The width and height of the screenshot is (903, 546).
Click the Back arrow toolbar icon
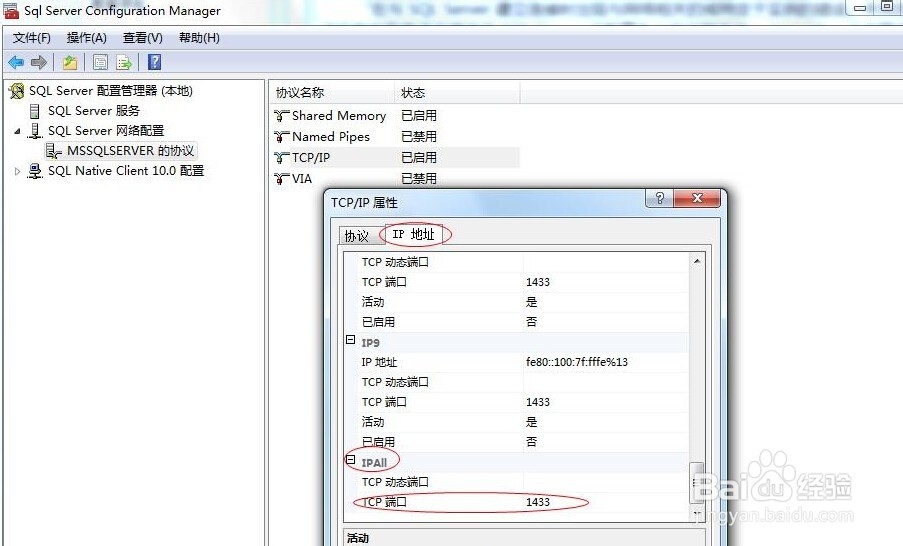tap(16, 62)
